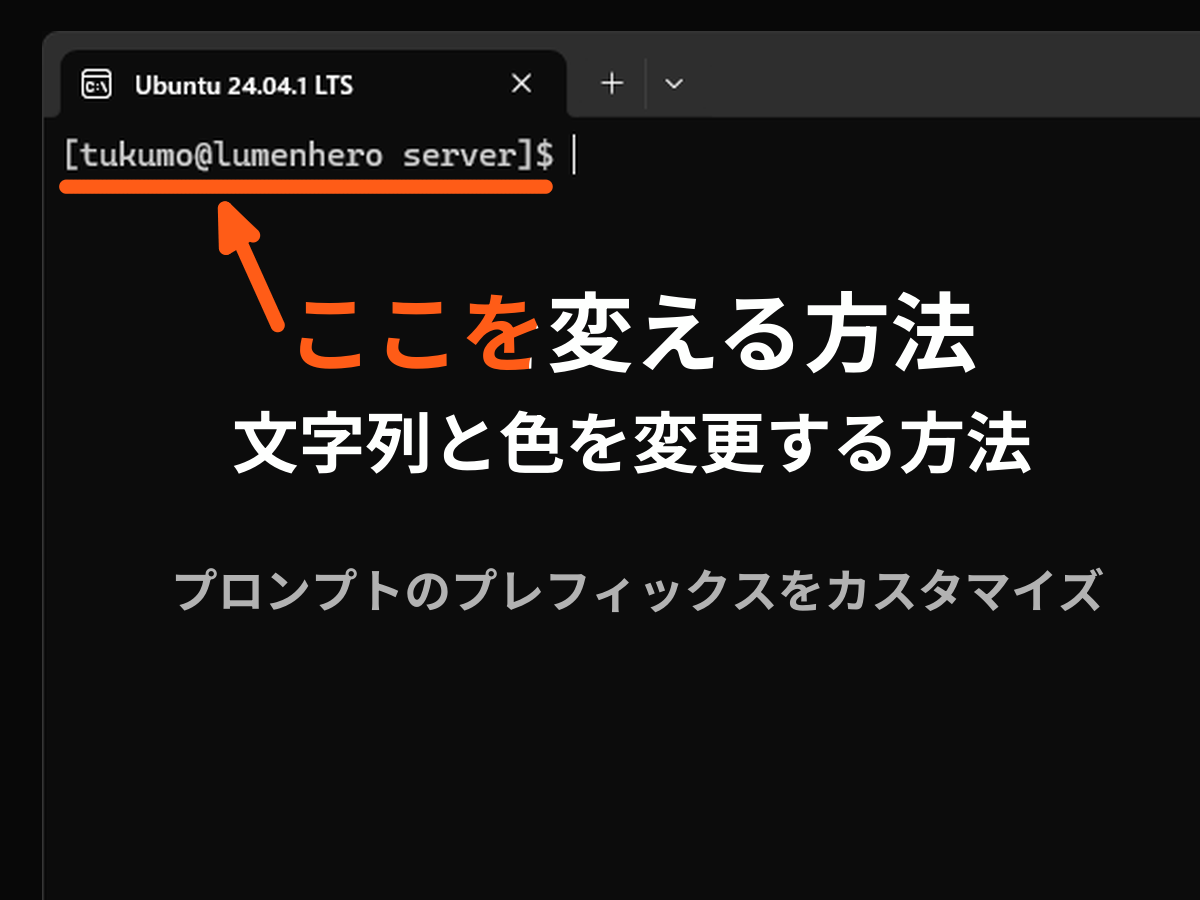1200x900 pixels.
Task: Open a new tab with the plus button
Action: pyautogui.click(x=611, y=84)
